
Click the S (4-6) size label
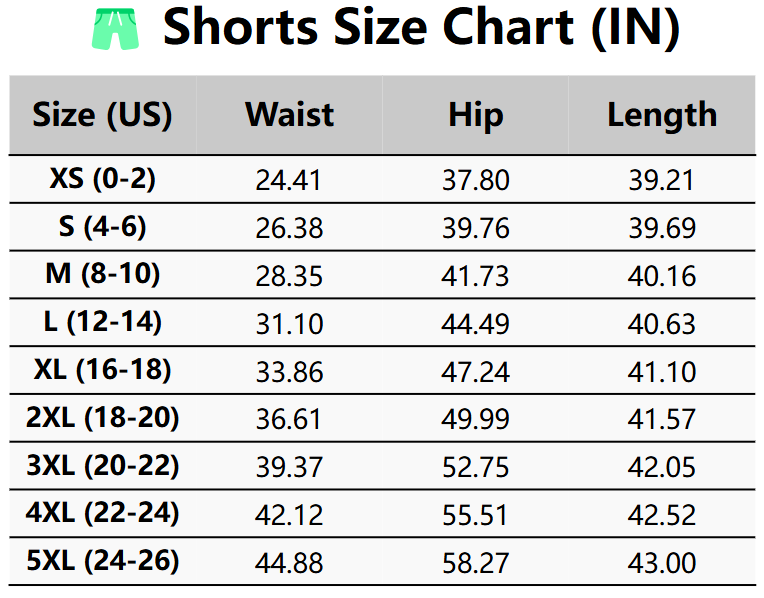[102, 227]
